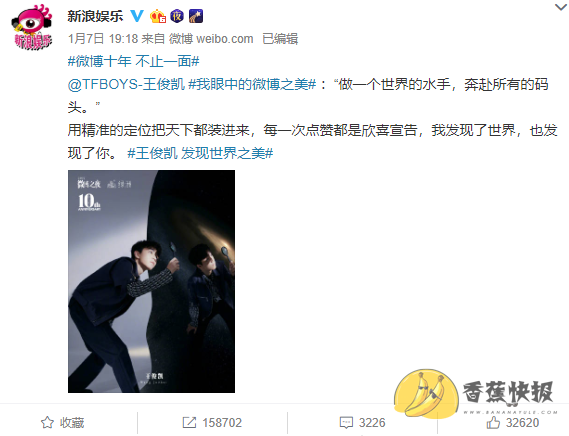The height and width of the screenshot is (436, 569).
Task: Click the purple 夜 badge icon
Action: click(x=177, y=16)
